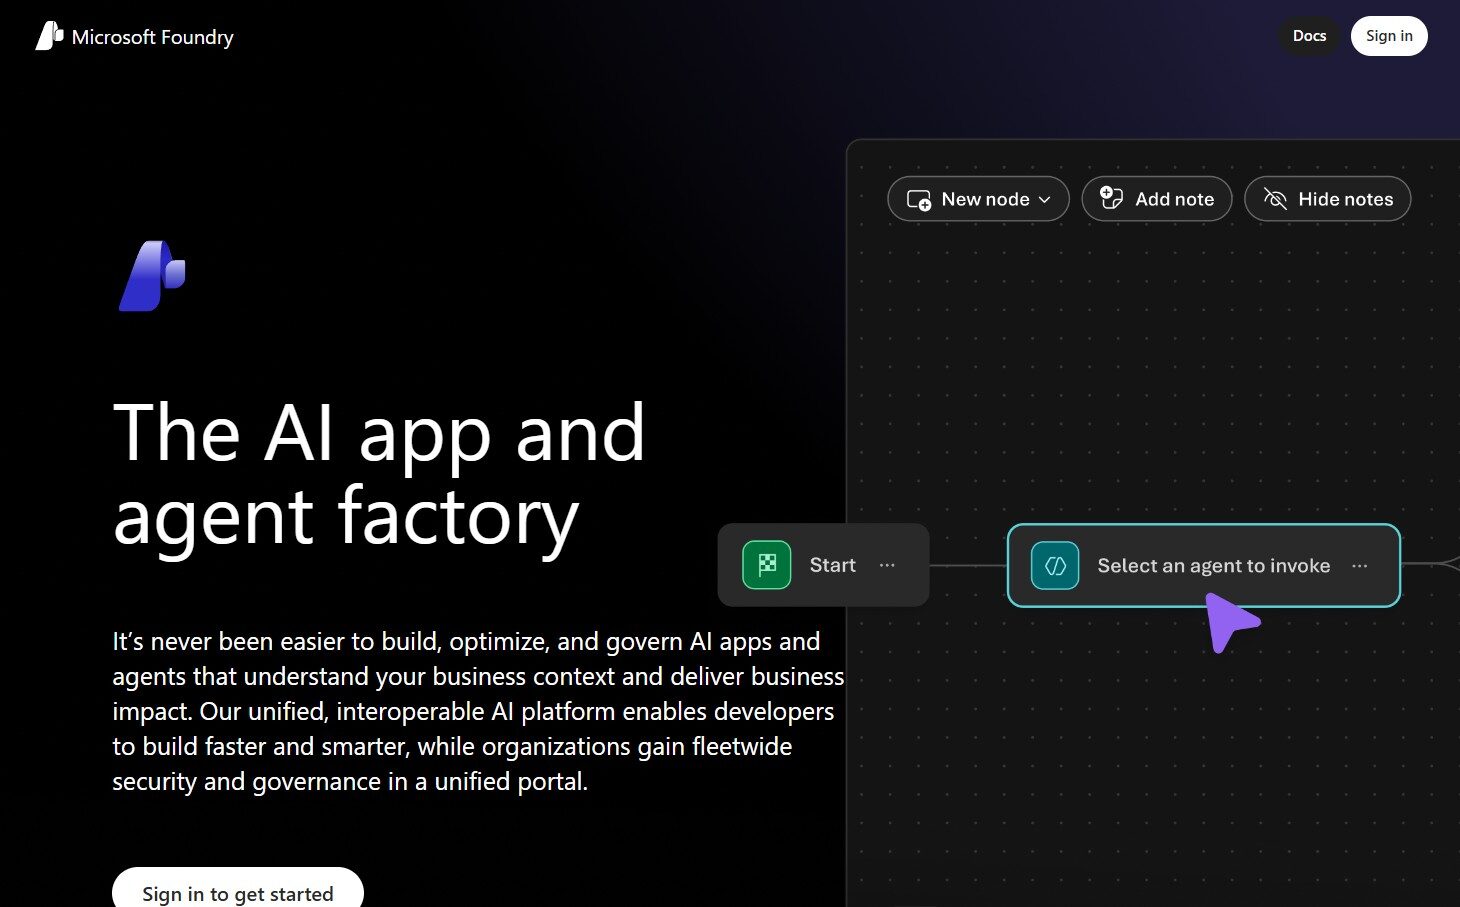The image size is (1460, 907).
Task: Click the "The AI app and agent factory" heading
Action: pos(379,474)
